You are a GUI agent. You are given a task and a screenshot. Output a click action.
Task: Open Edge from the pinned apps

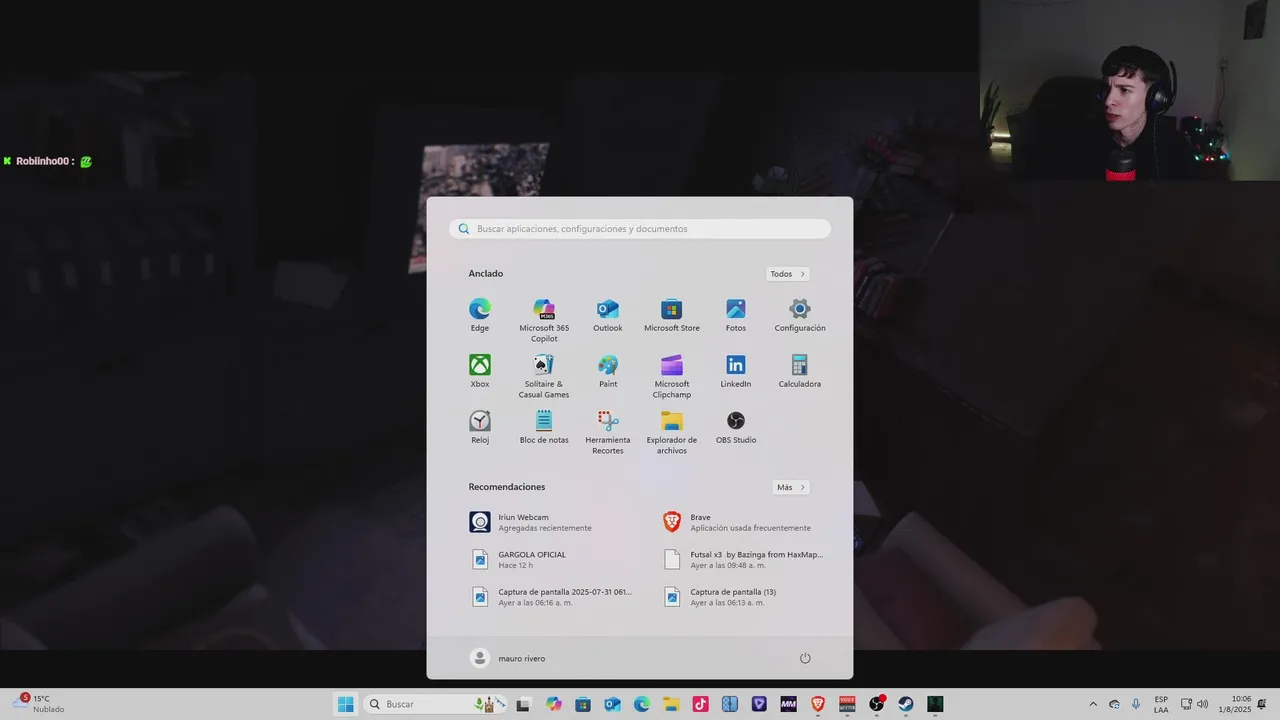(480, 314)
